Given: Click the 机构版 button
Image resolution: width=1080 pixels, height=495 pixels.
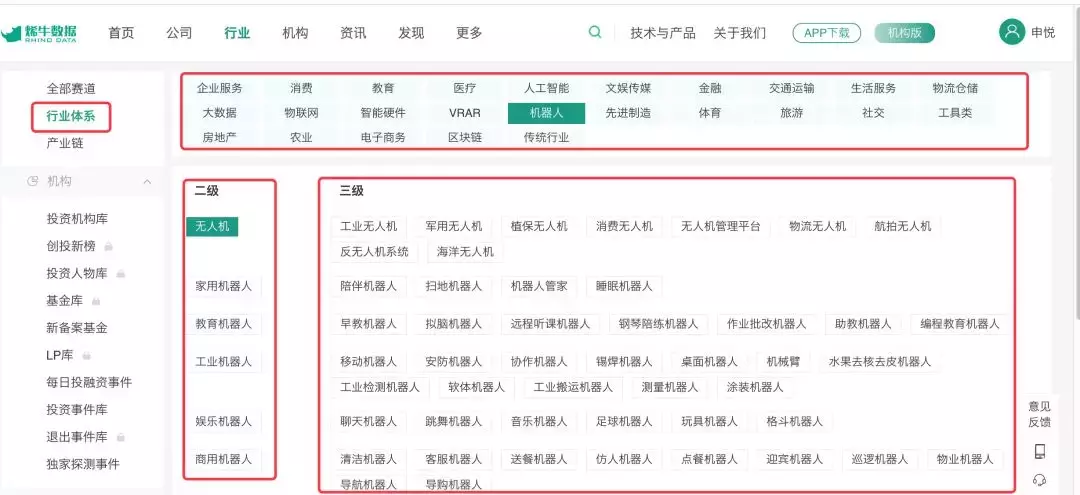Looking at the screenshot, I should (x=904, y=33).
